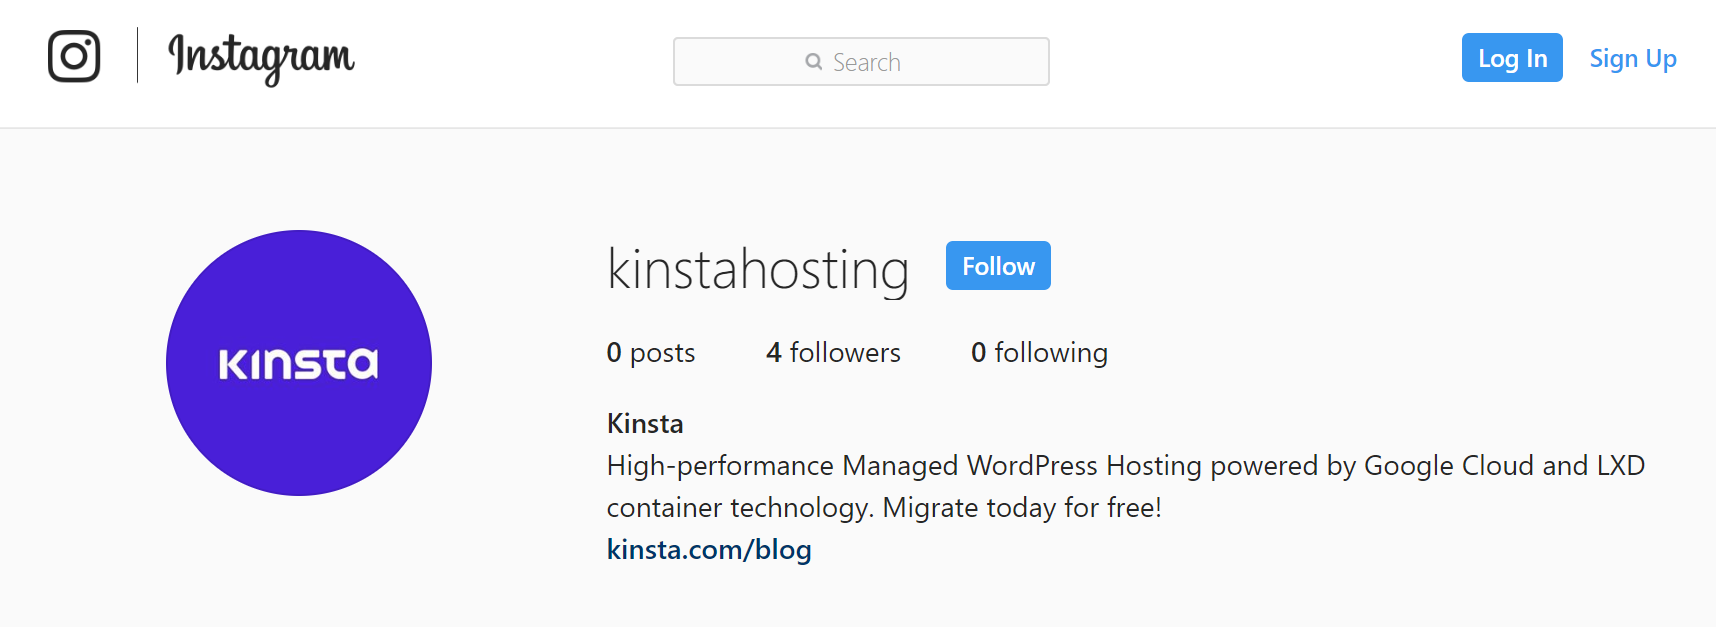Visit the kinsta.com/blog link

708,550
